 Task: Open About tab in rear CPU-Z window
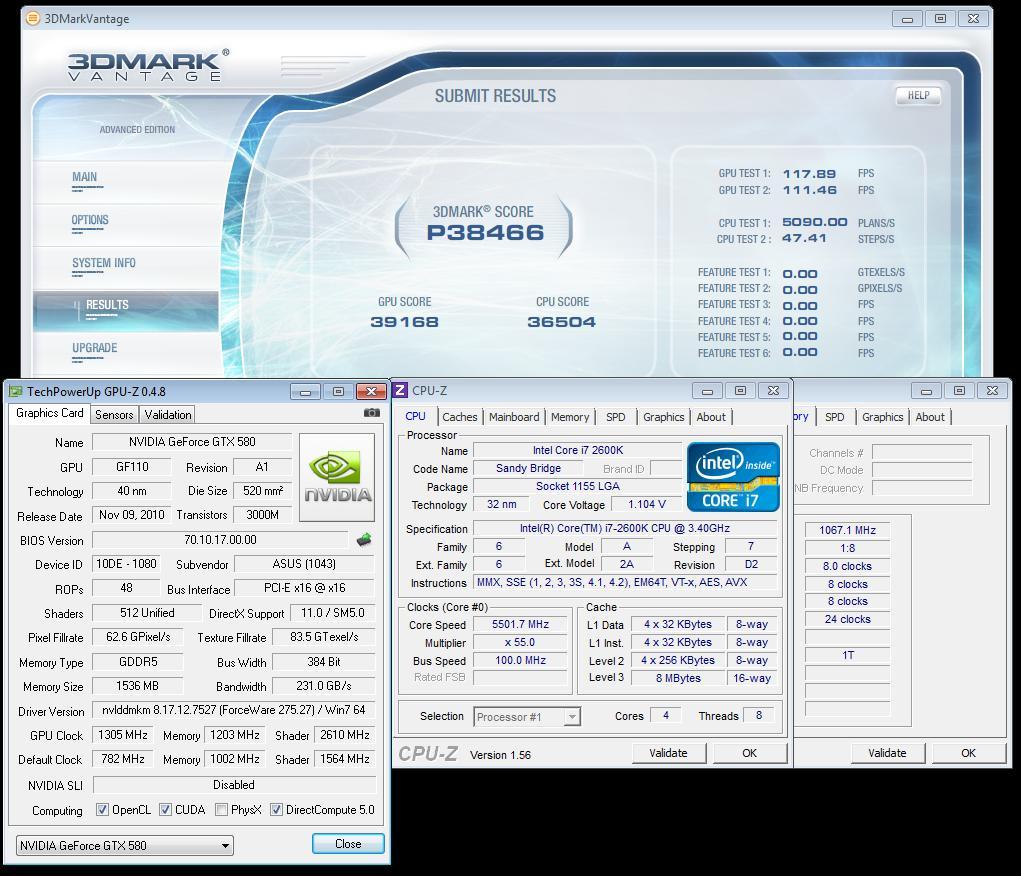[929, 417]
